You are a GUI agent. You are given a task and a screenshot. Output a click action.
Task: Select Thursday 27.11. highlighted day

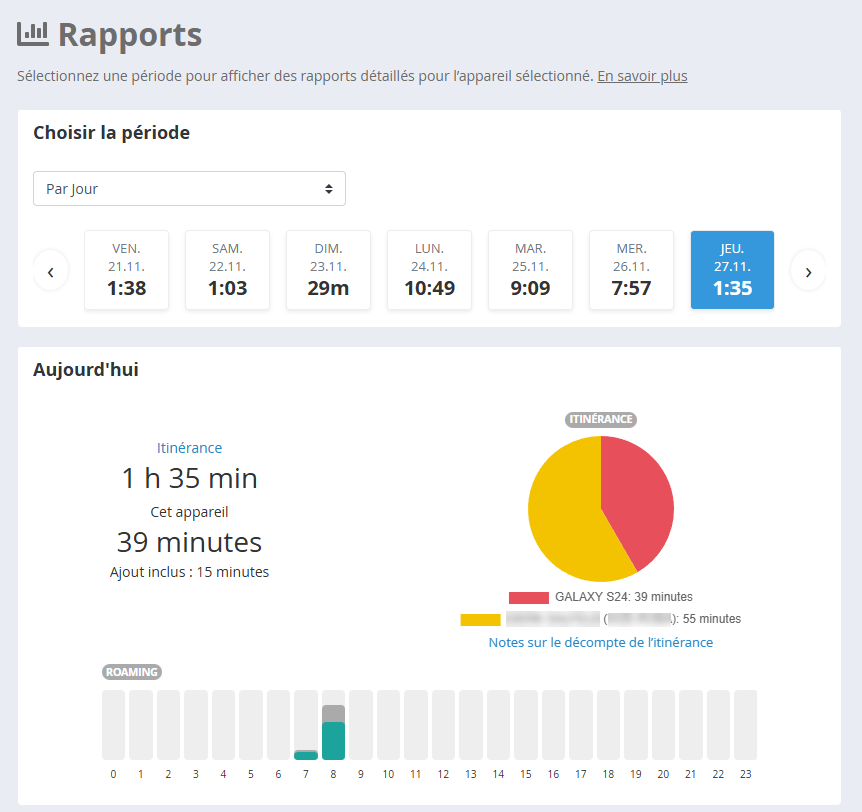732,270
